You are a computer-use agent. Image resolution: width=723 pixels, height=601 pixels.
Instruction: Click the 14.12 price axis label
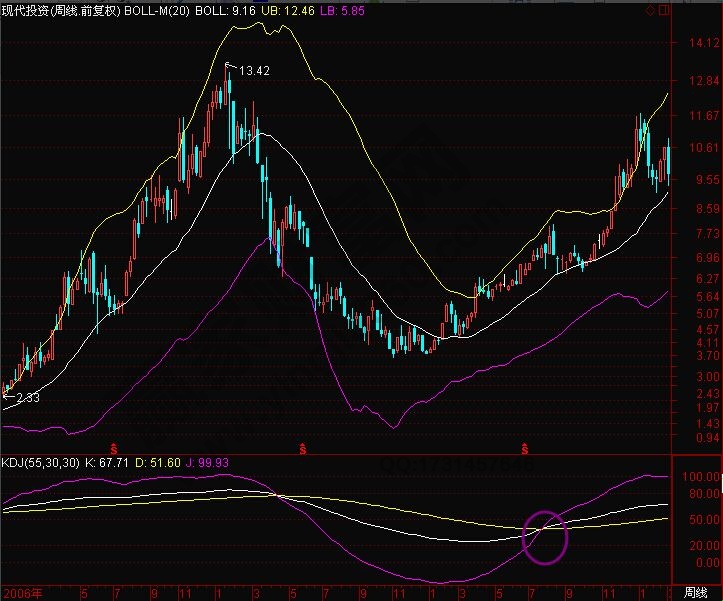699,43
